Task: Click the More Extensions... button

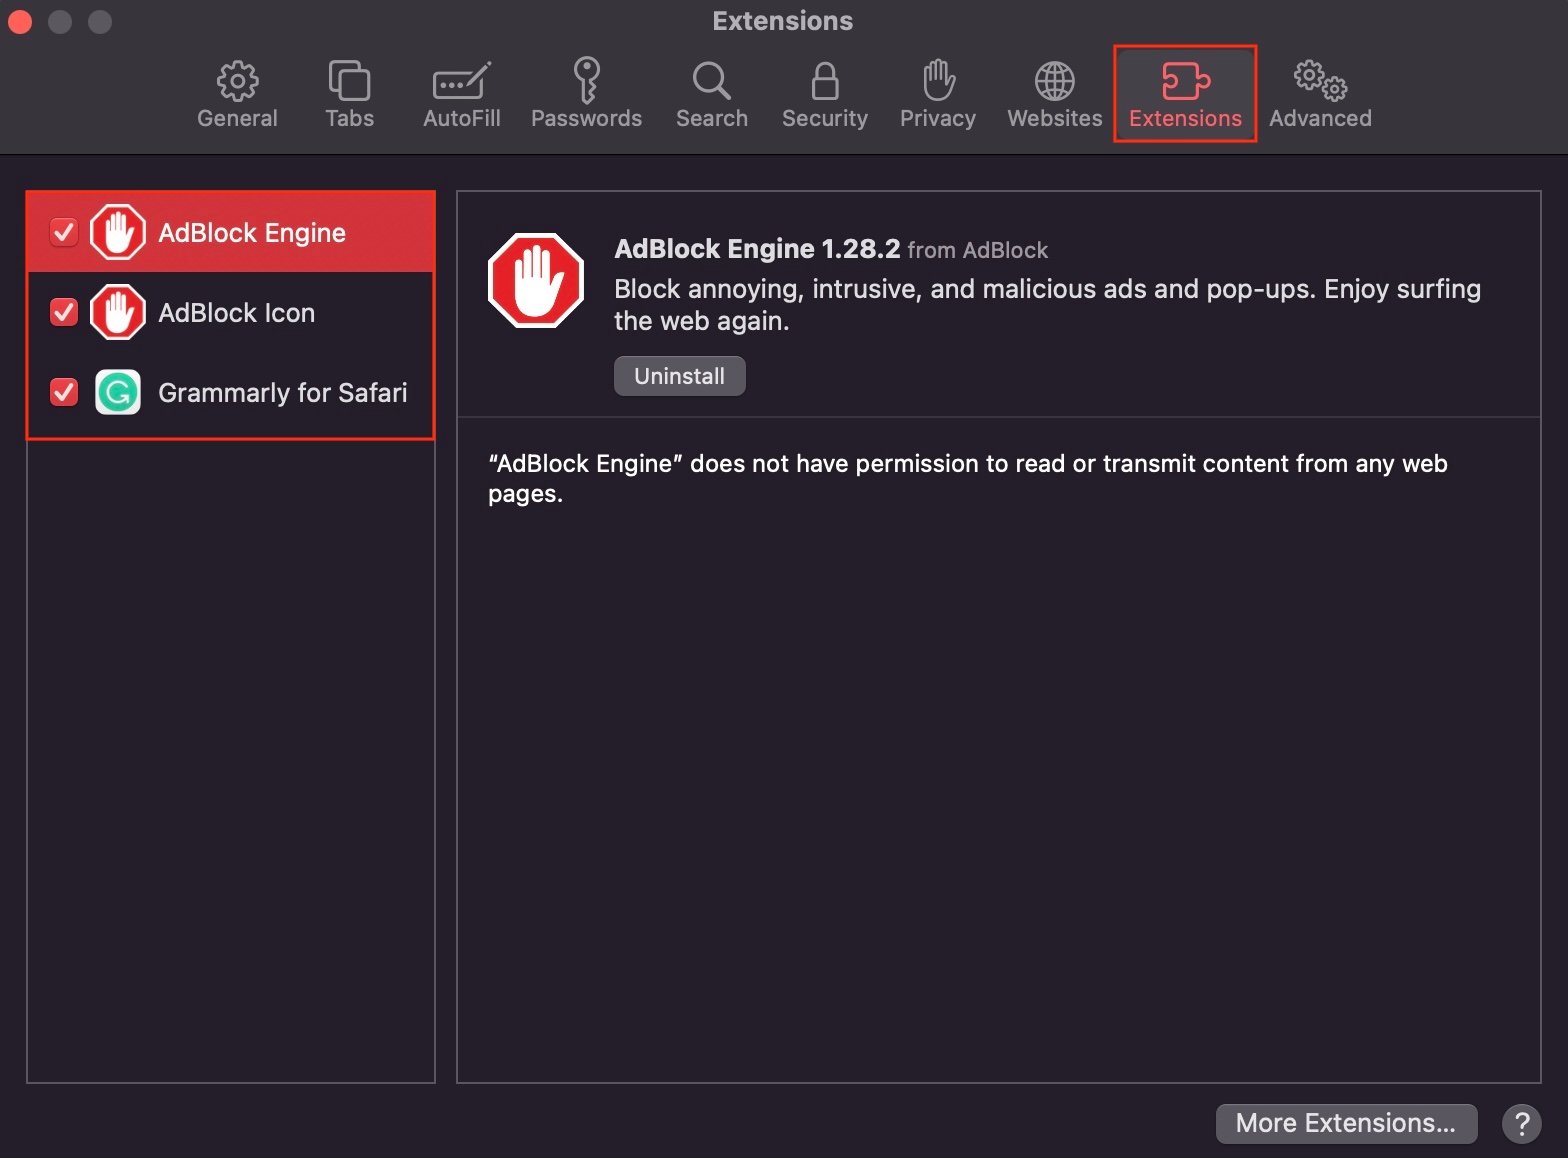Action: tap(1346, 1123)
